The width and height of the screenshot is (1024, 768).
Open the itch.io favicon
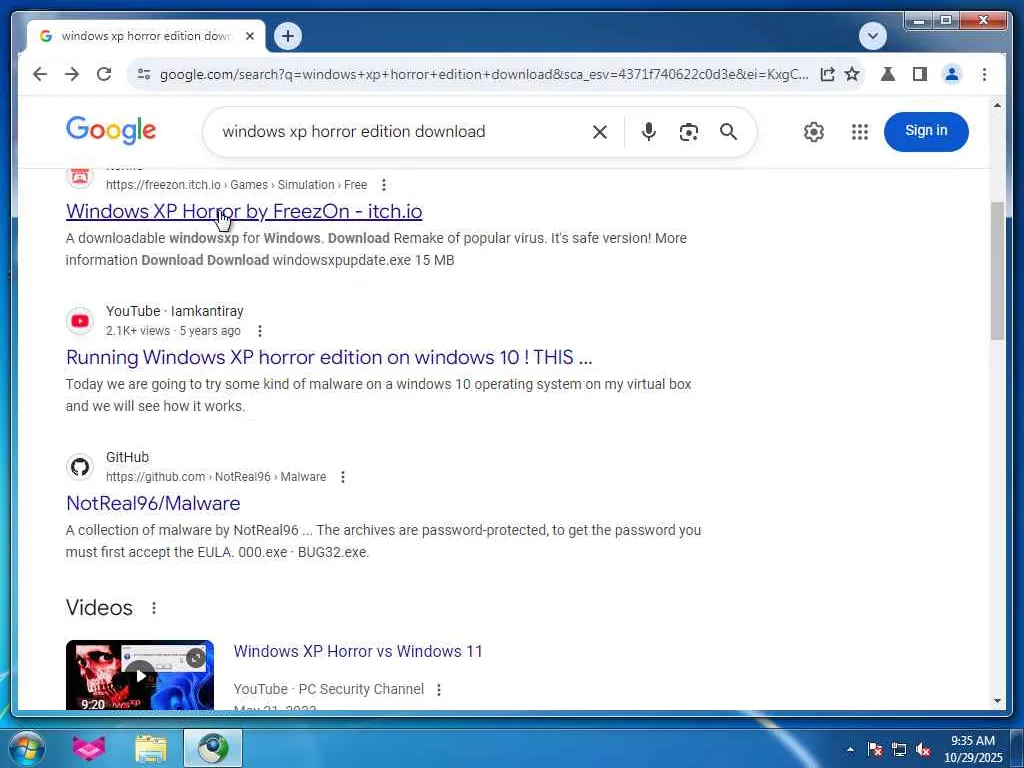pos(80,176)
